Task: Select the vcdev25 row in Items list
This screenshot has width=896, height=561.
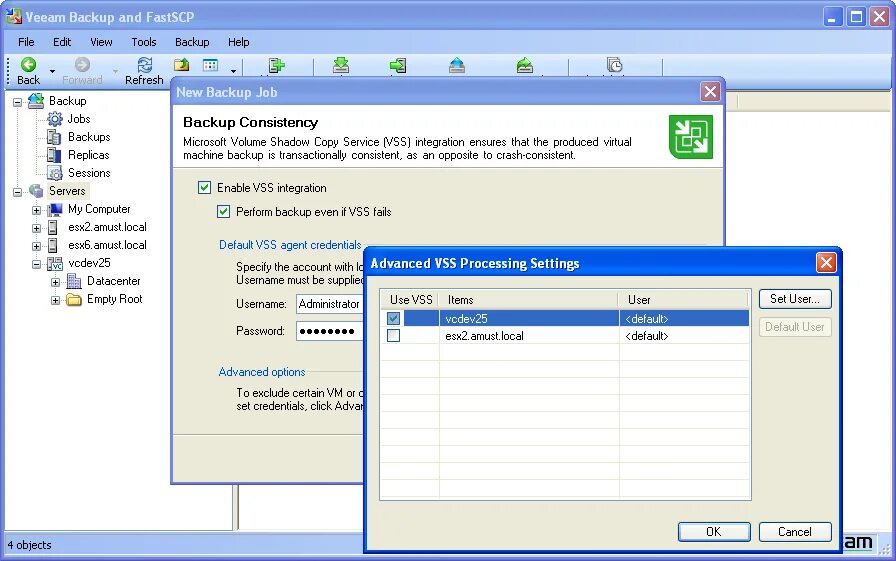Action: tap(565, 318)
